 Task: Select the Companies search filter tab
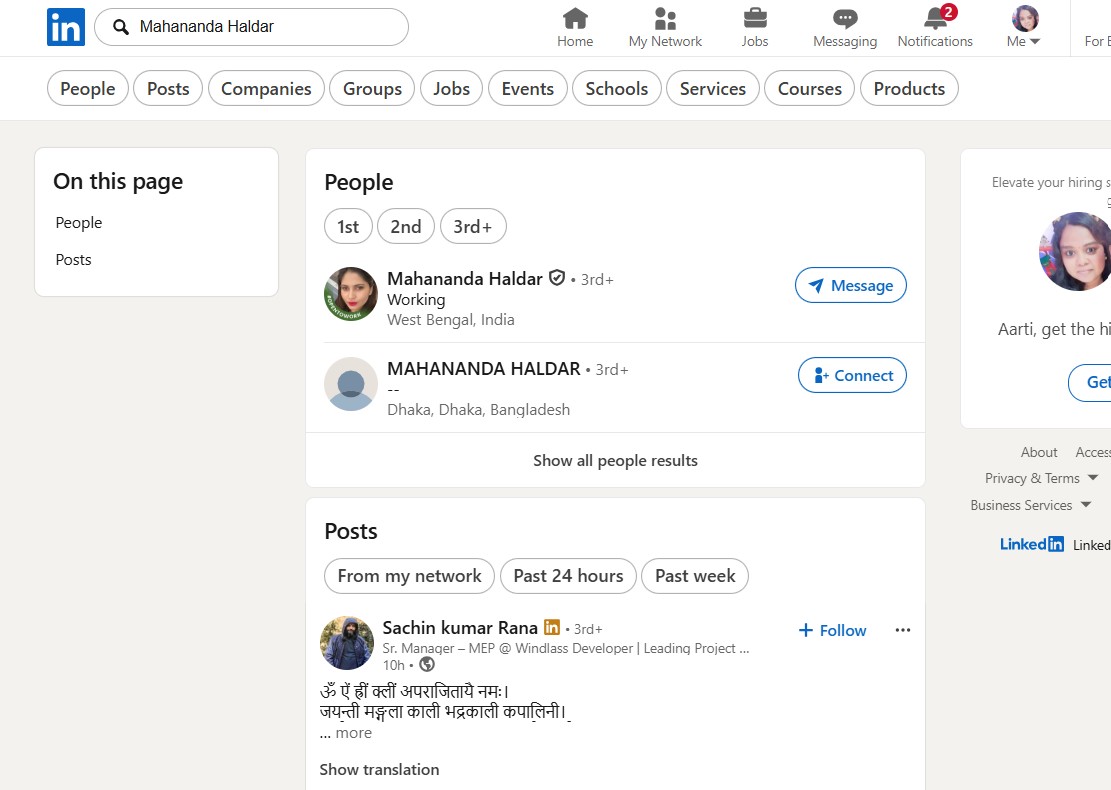266,89
